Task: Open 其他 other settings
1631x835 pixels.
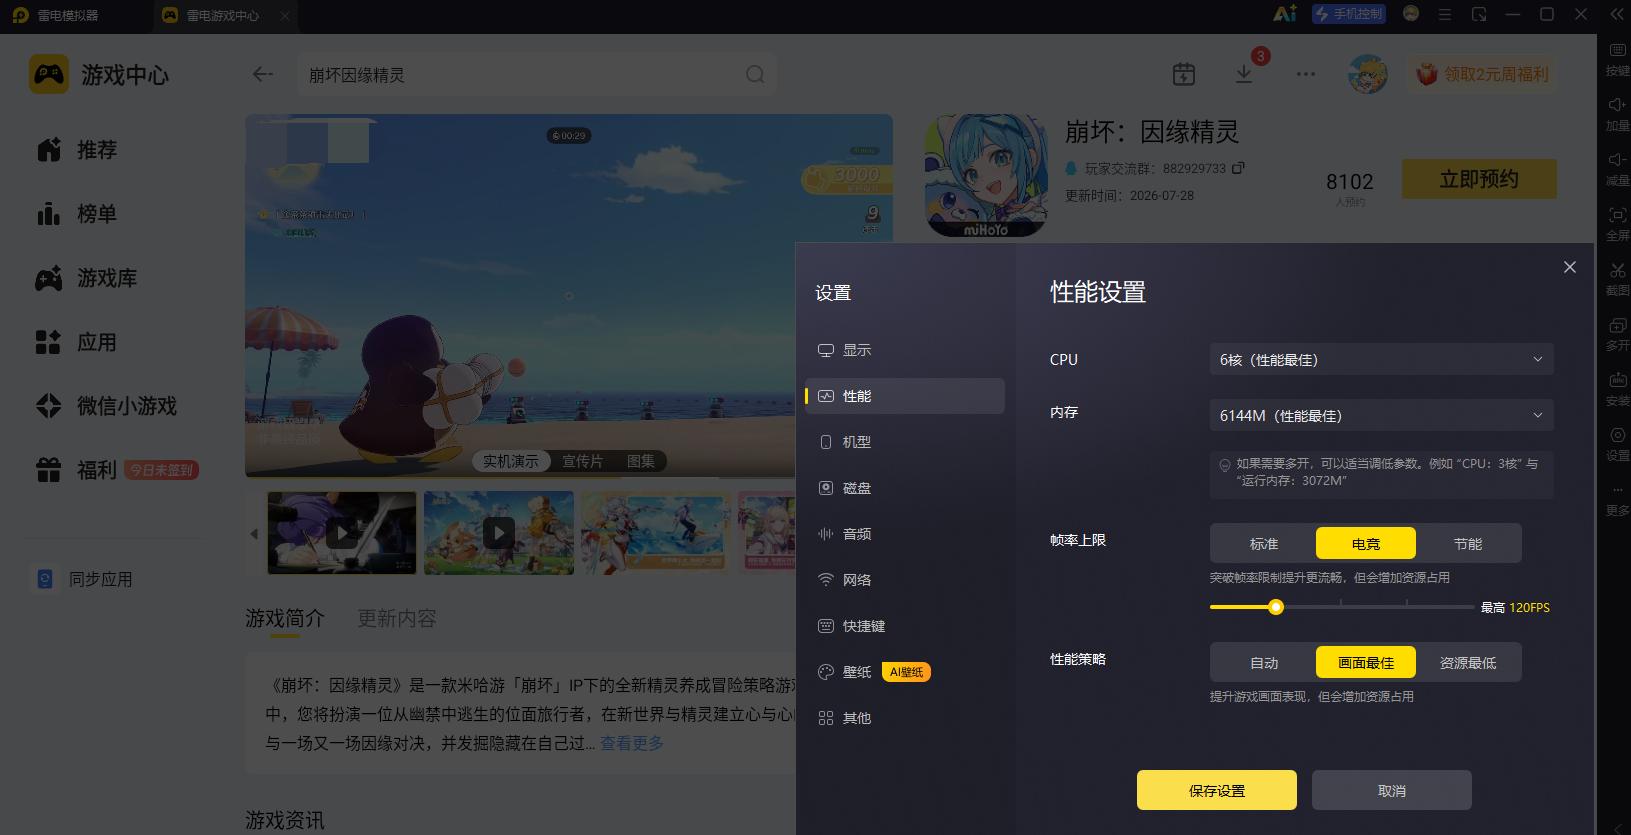Action: point(905,718)
